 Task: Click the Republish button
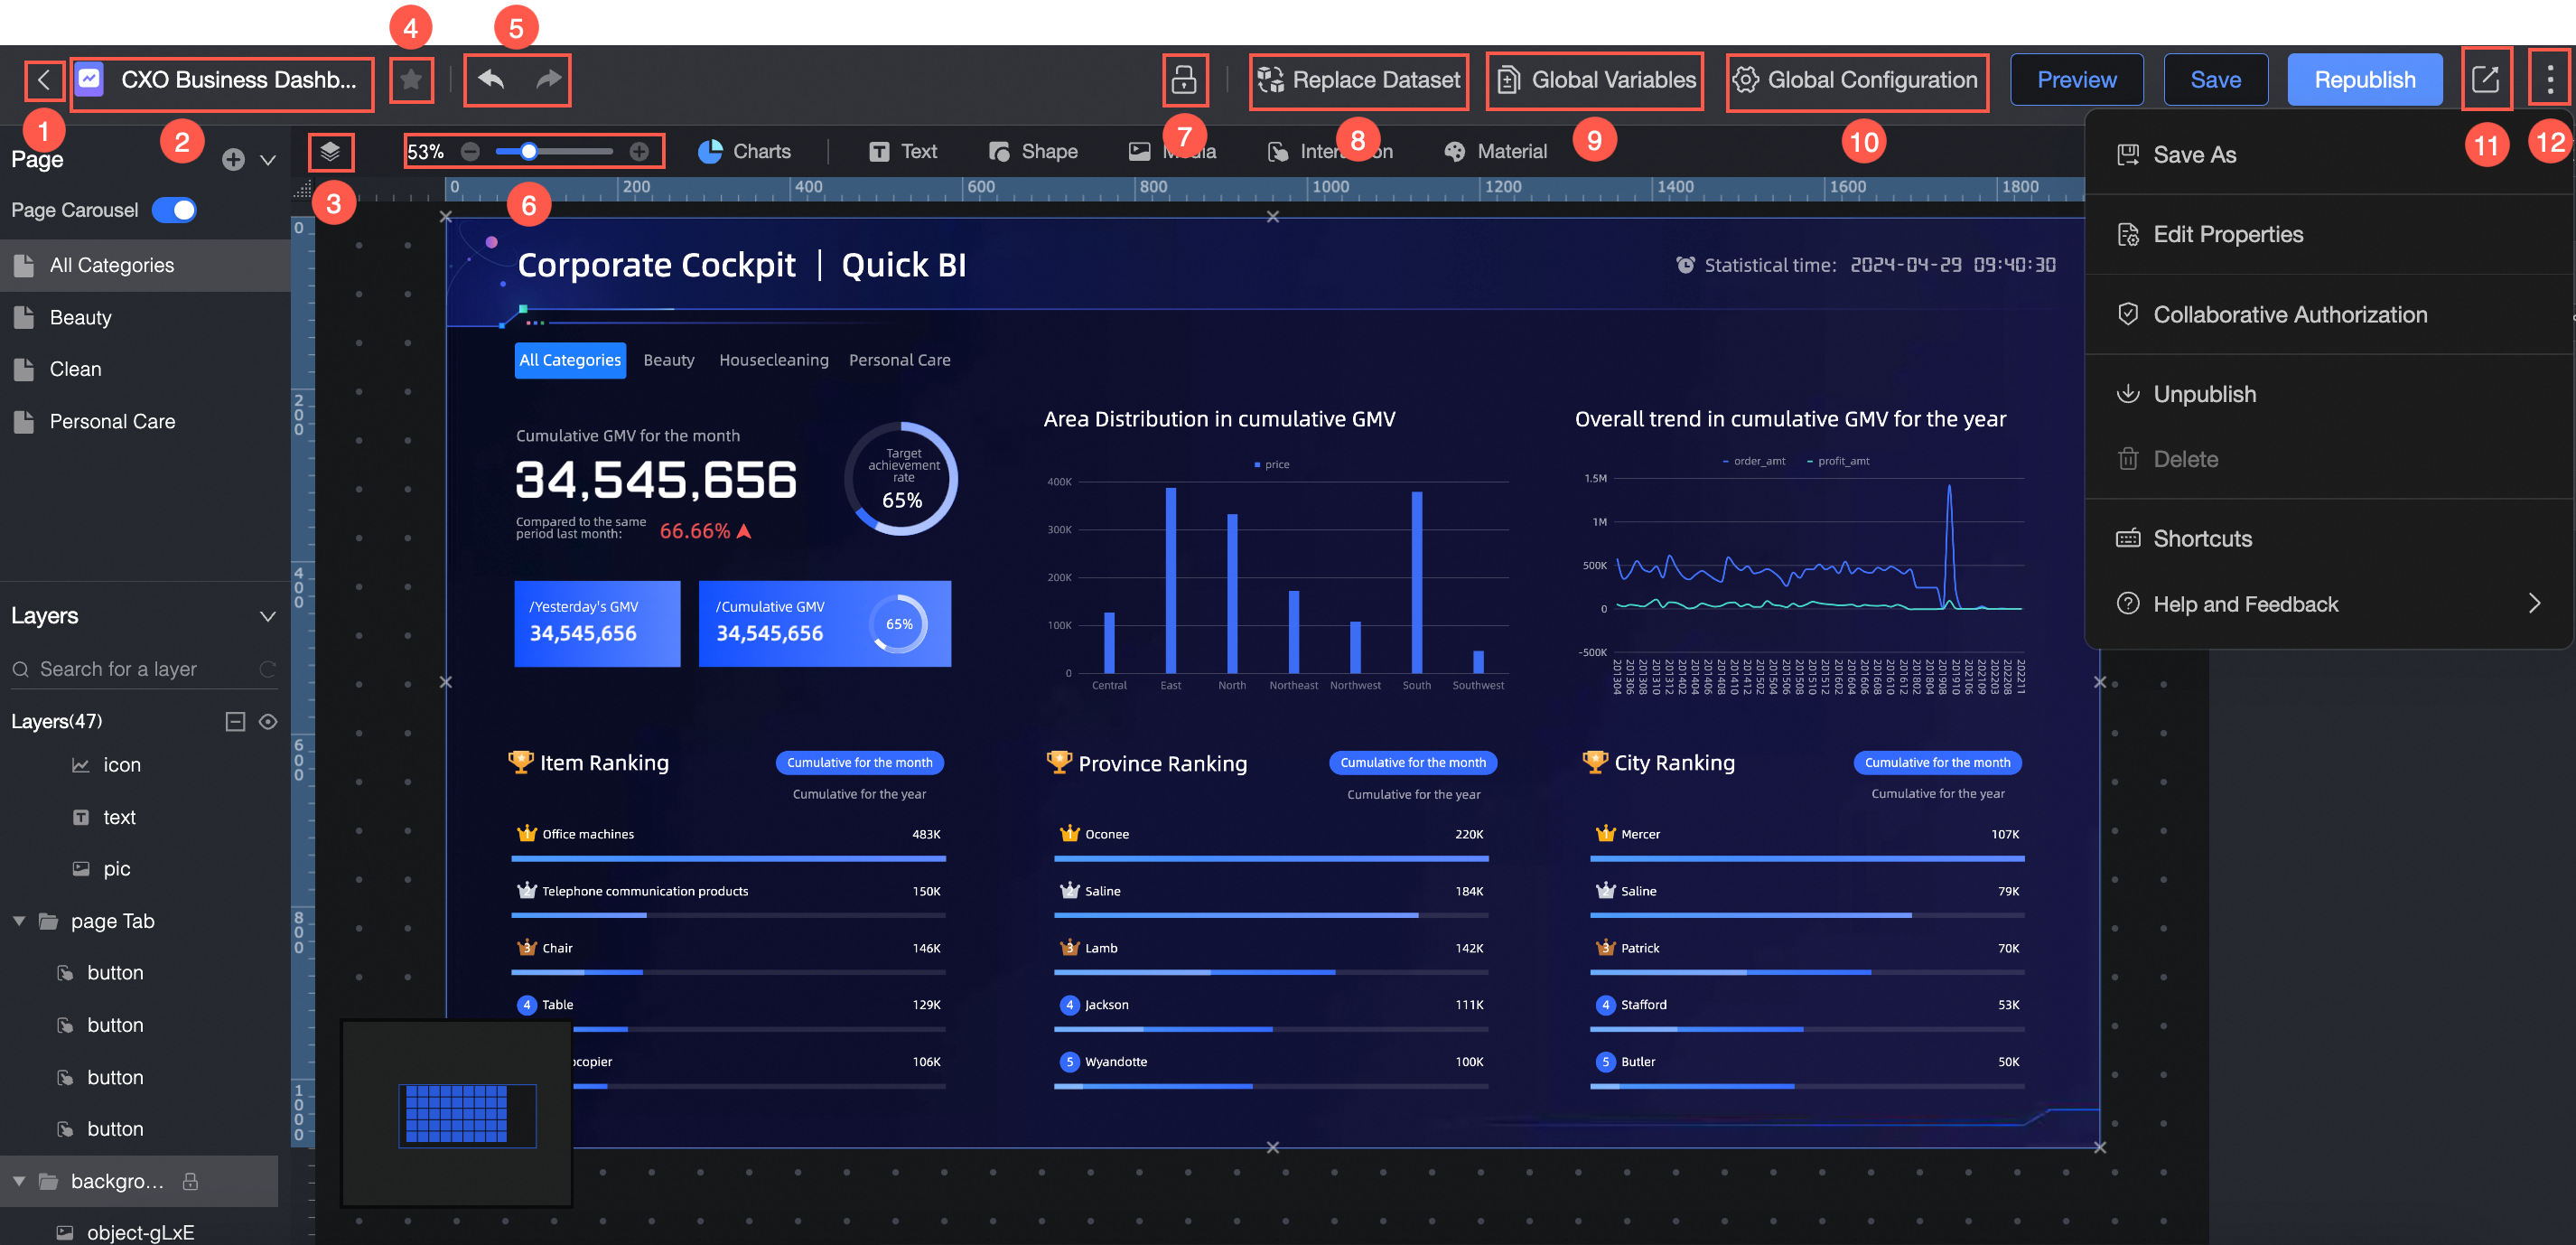[x=2364, y=80]
